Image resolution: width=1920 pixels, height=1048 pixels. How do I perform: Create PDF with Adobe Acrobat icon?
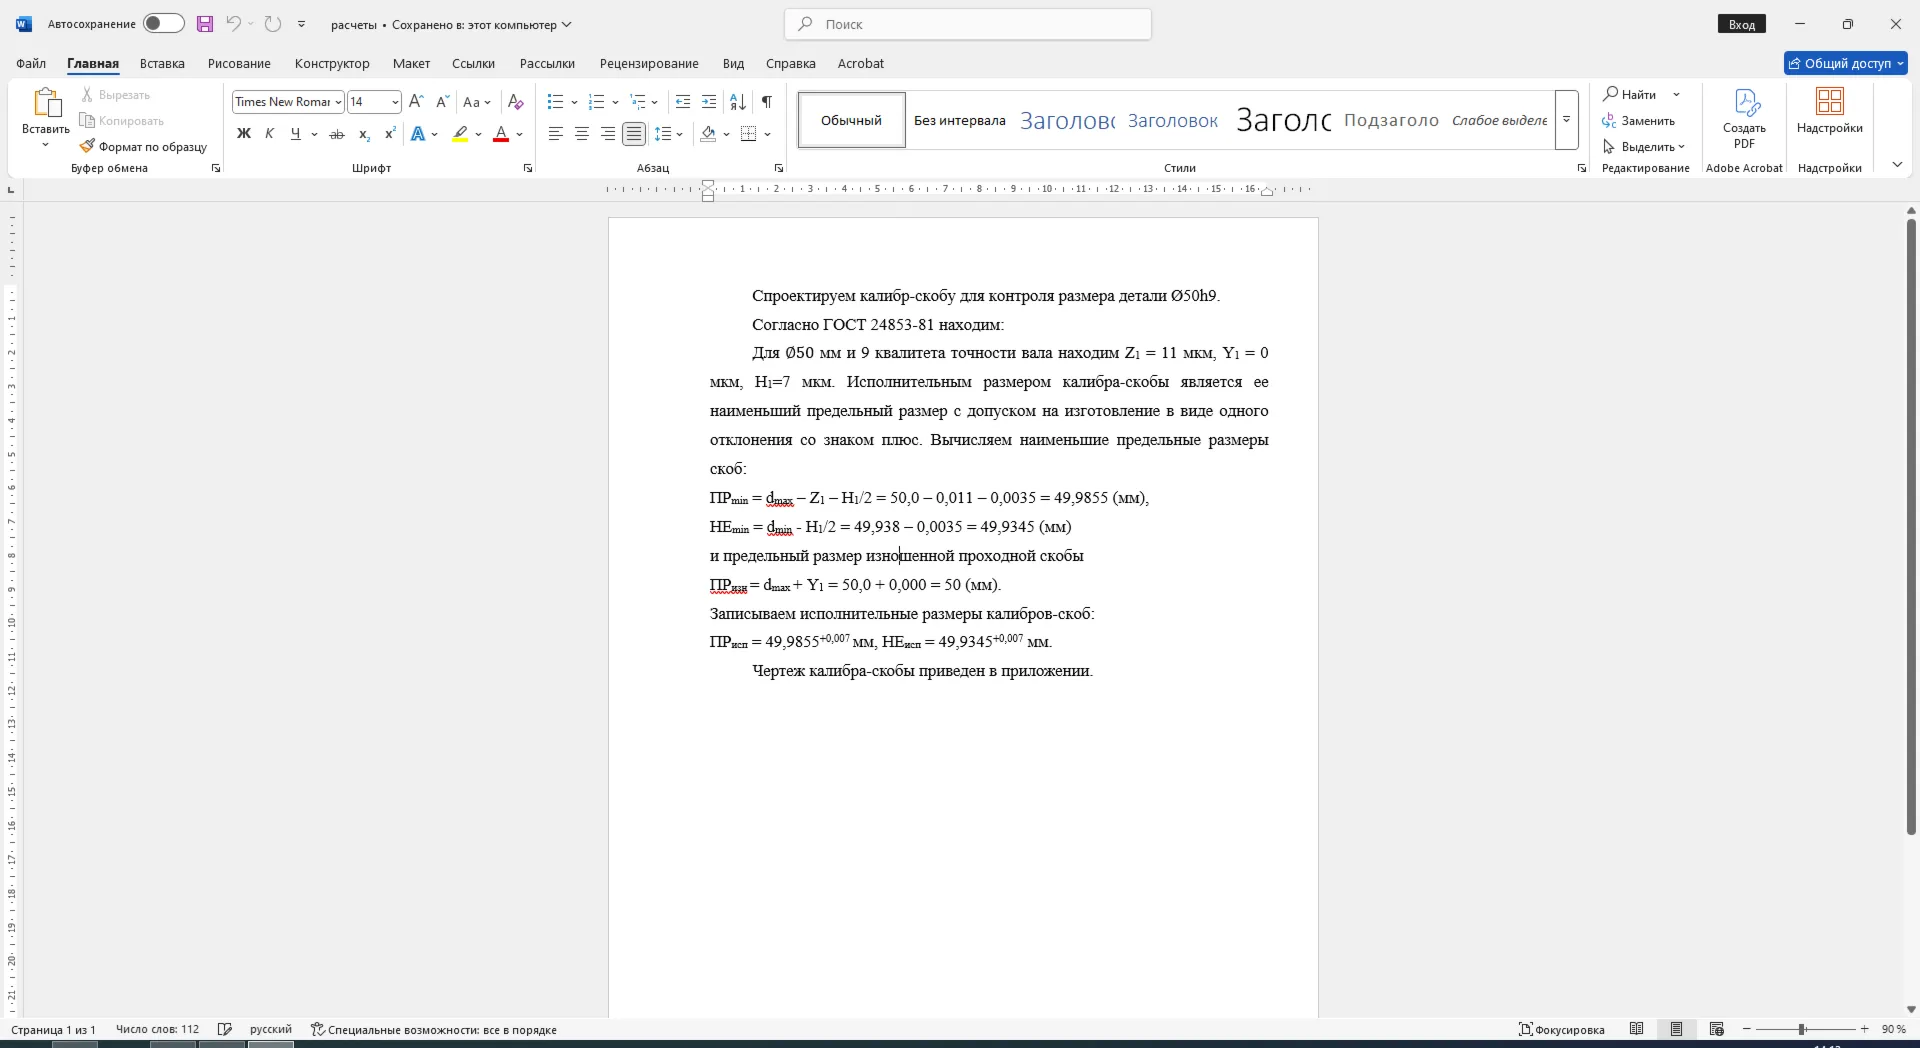1744,119
